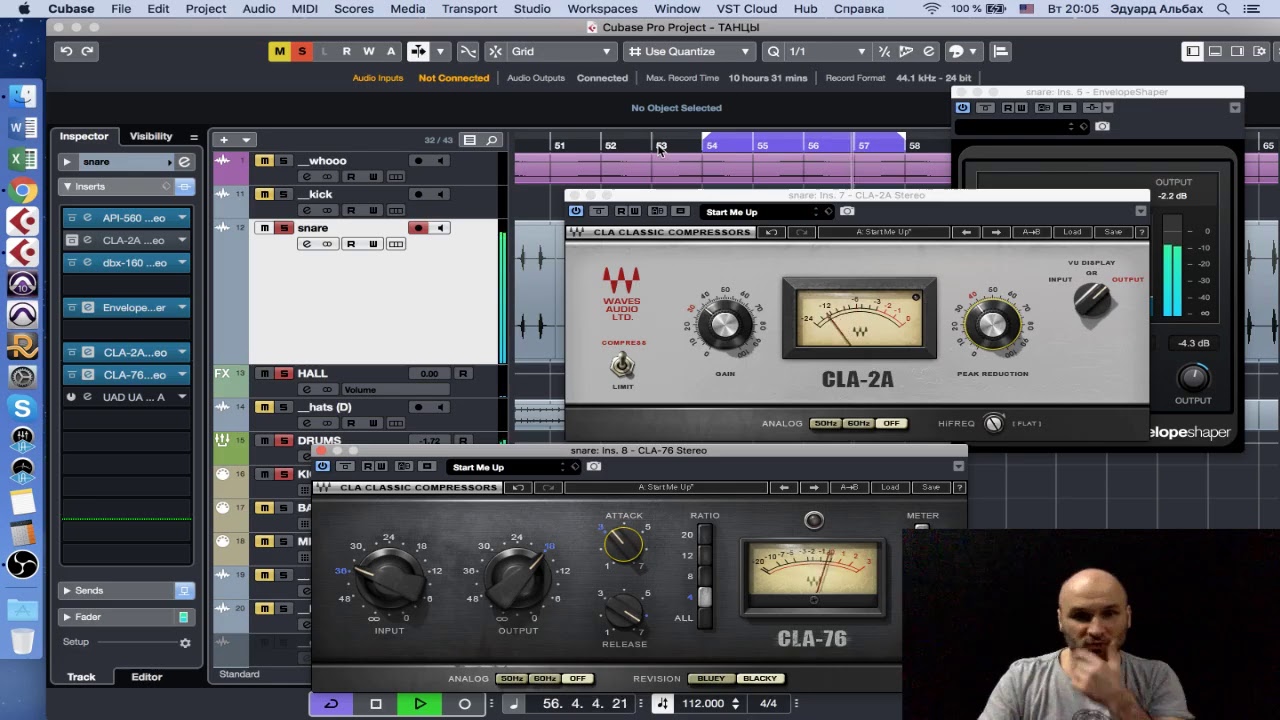1280x720 pixels.
Task: Mute the __whooo track
Action: (264, 161)
